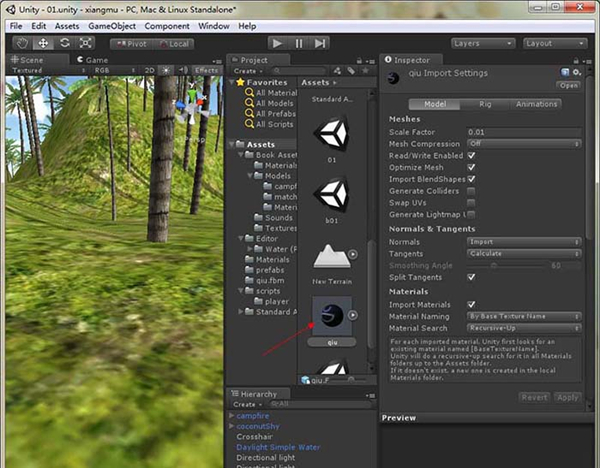Select the Scale tool
Image resolution: width=600 pixels, height=468 pixels.
coord(86,43)
